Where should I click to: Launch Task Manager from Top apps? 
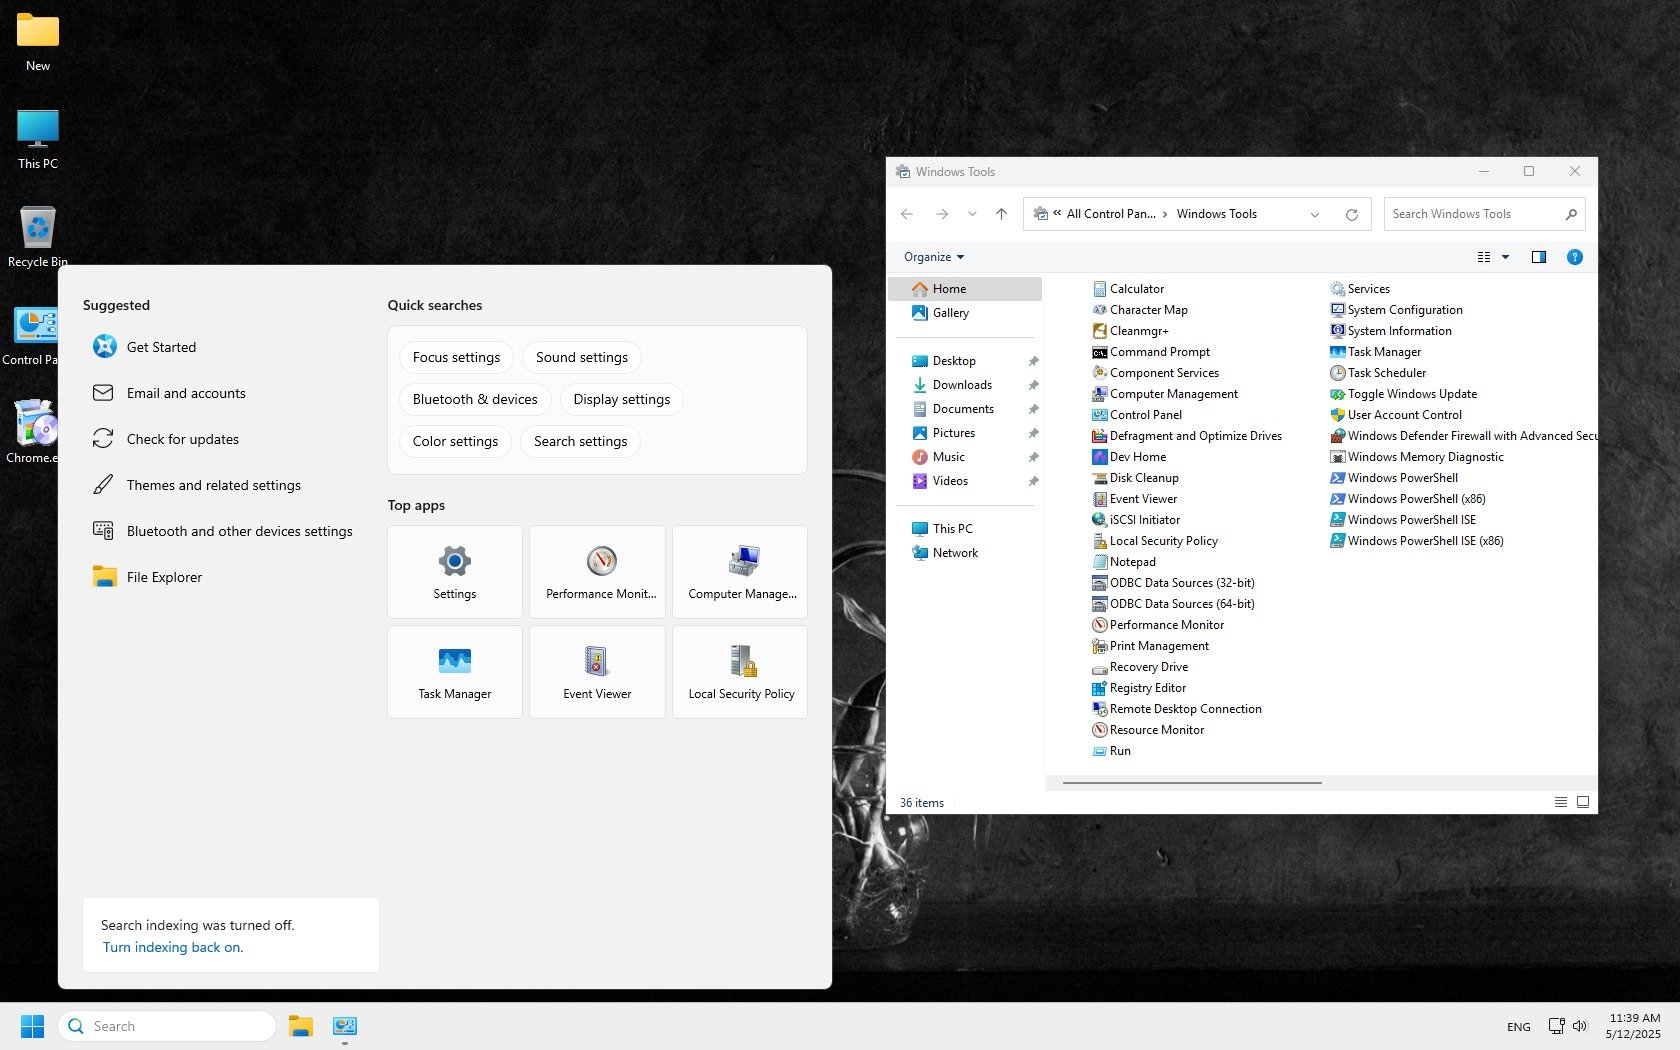pos(455,672)
